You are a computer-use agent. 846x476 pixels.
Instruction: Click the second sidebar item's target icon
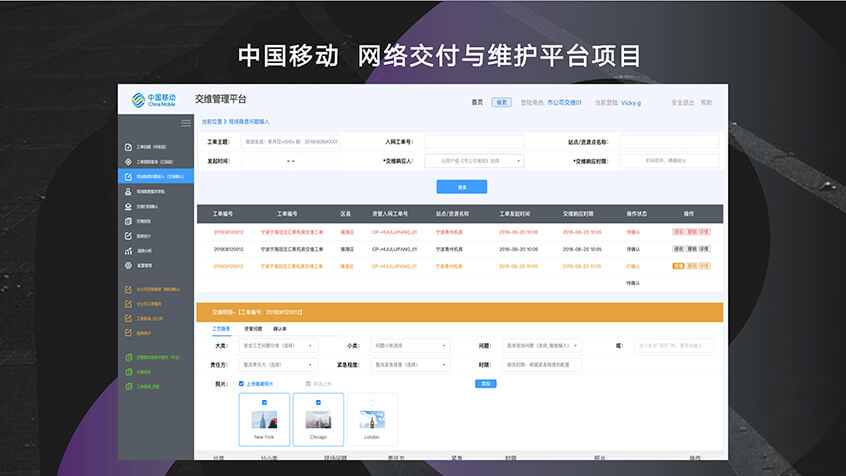tap(128, 161)
